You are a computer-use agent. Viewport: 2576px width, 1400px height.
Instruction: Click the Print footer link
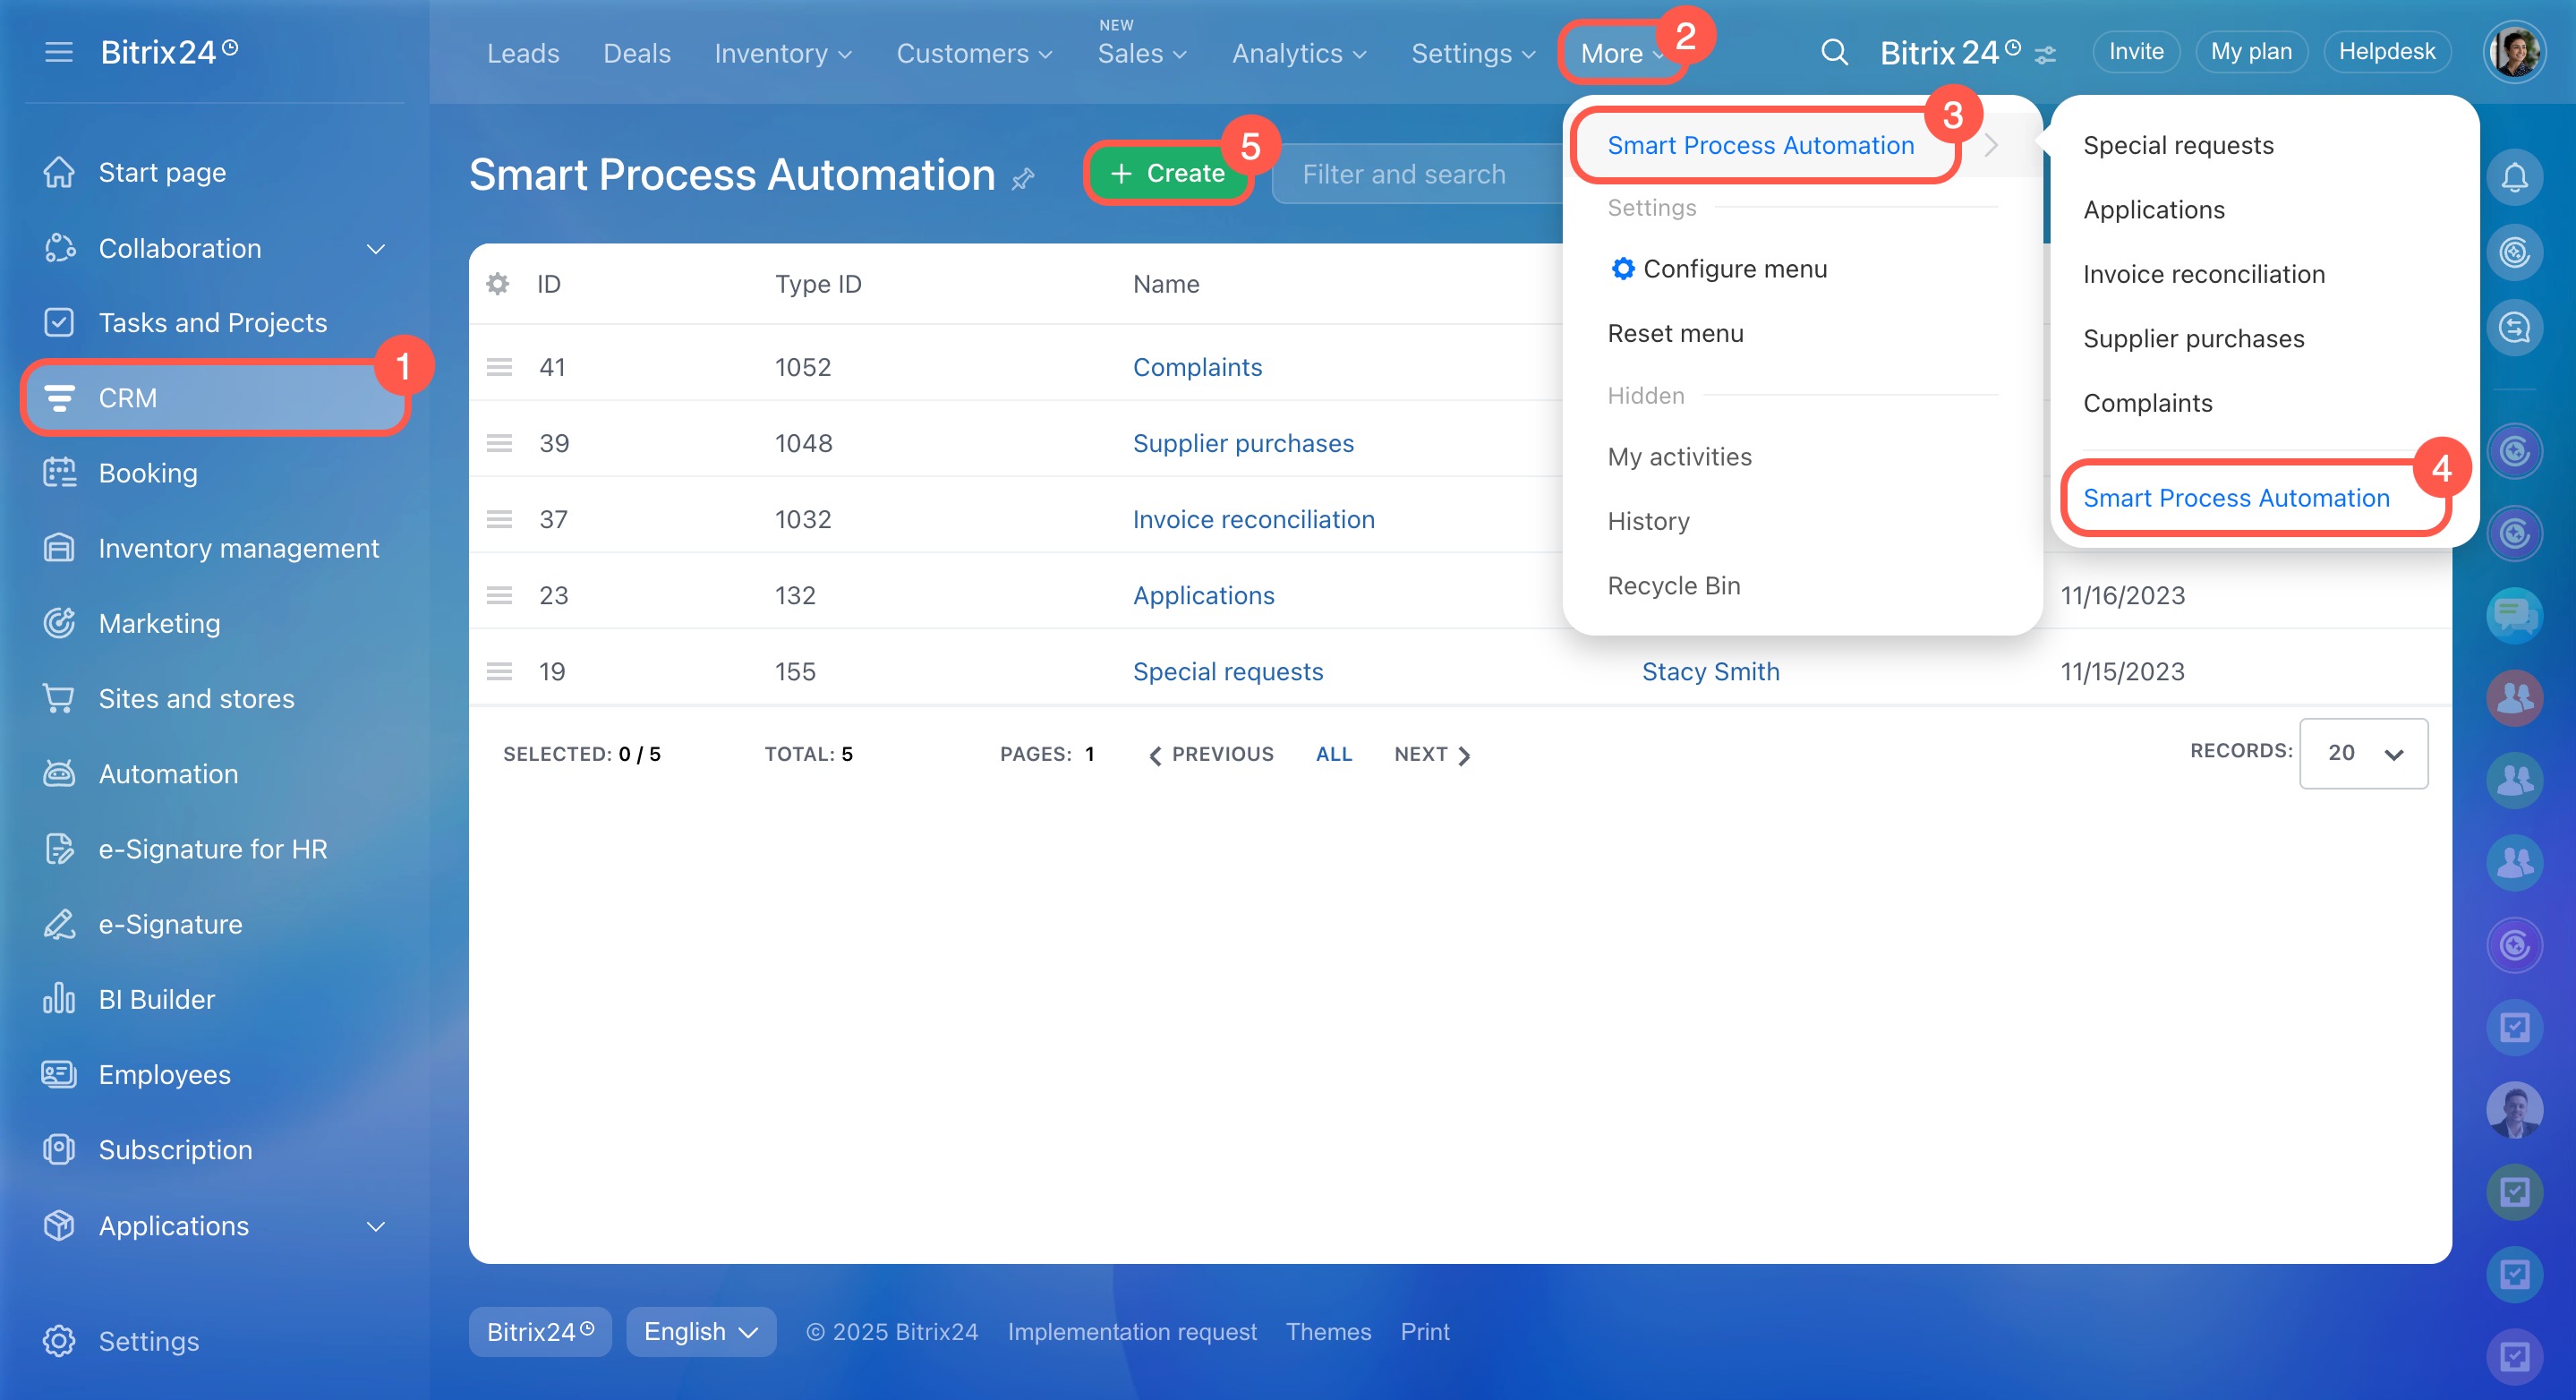click(1424, 1331)
